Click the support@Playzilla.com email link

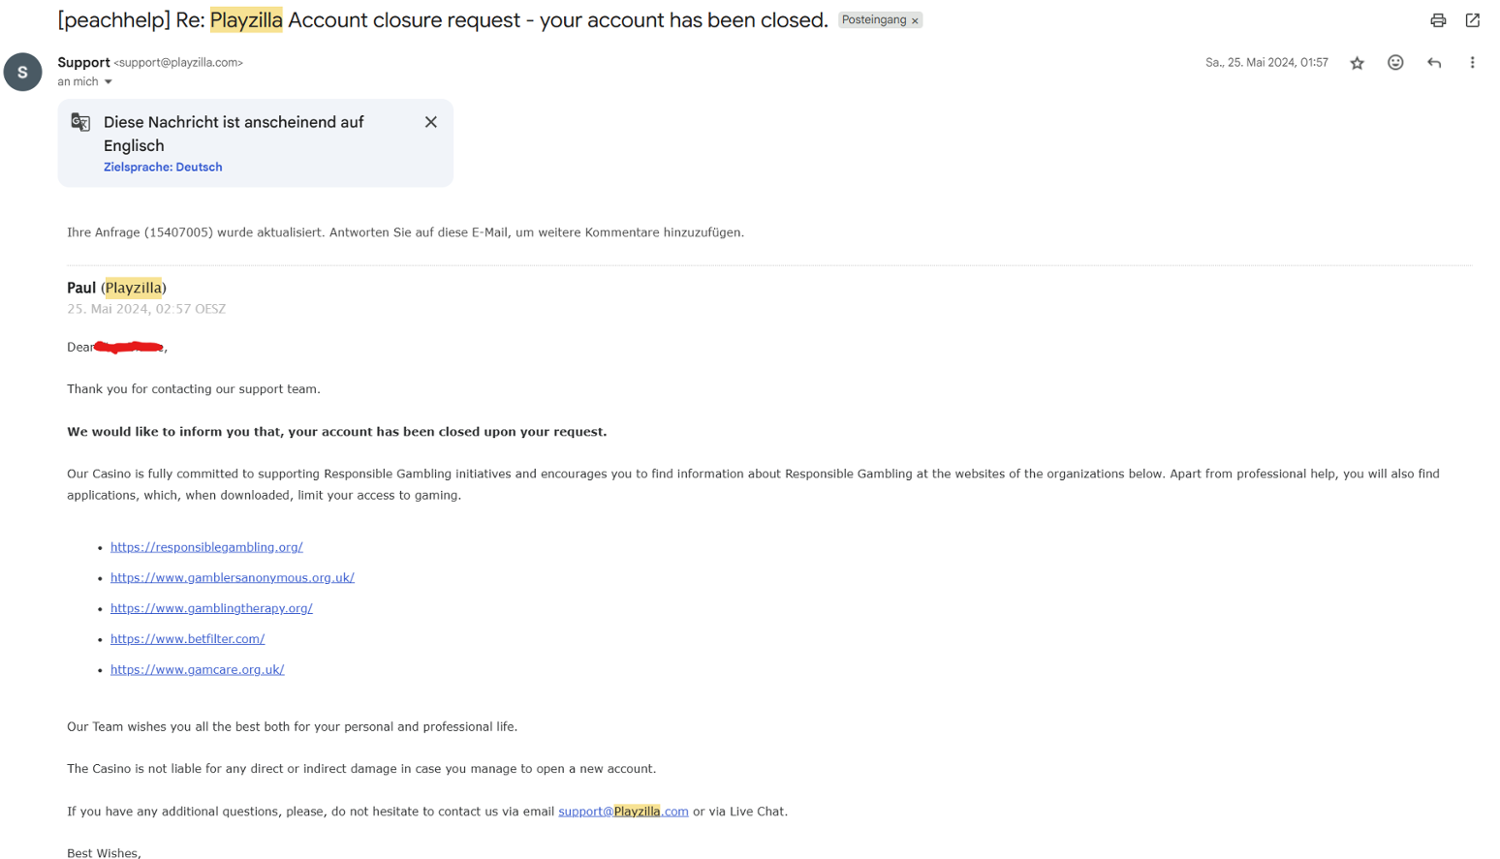point(623,811)
